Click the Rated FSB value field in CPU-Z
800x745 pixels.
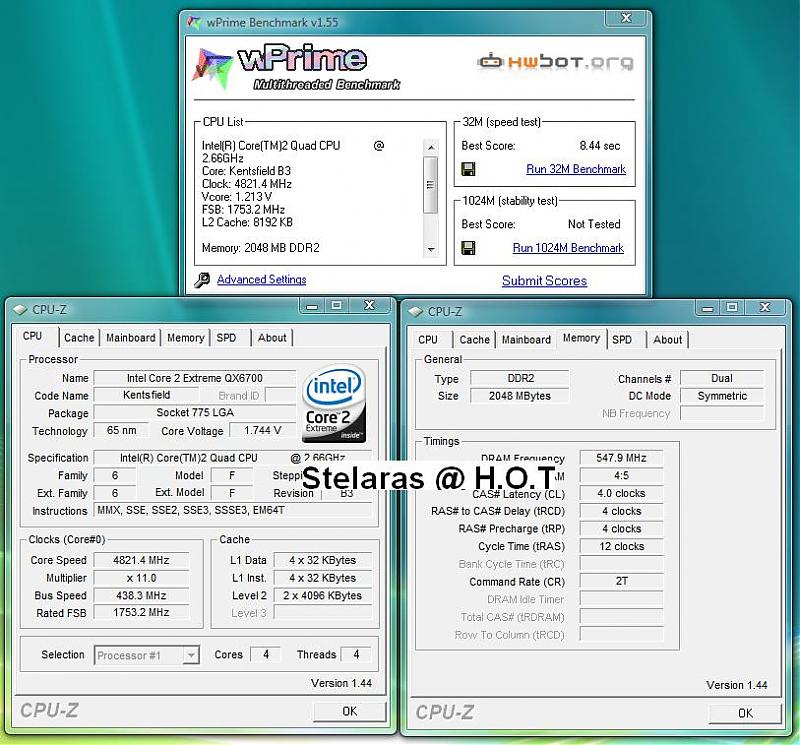click(x=141, y=612)
